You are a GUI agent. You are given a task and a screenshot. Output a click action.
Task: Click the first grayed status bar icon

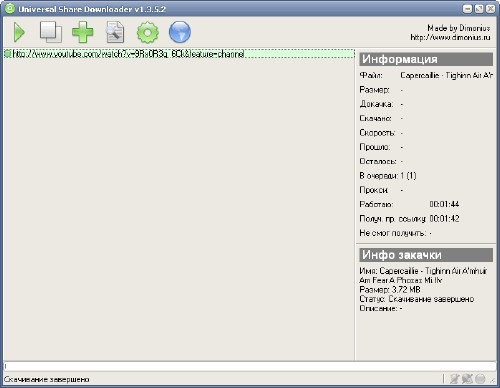[455, 379]
